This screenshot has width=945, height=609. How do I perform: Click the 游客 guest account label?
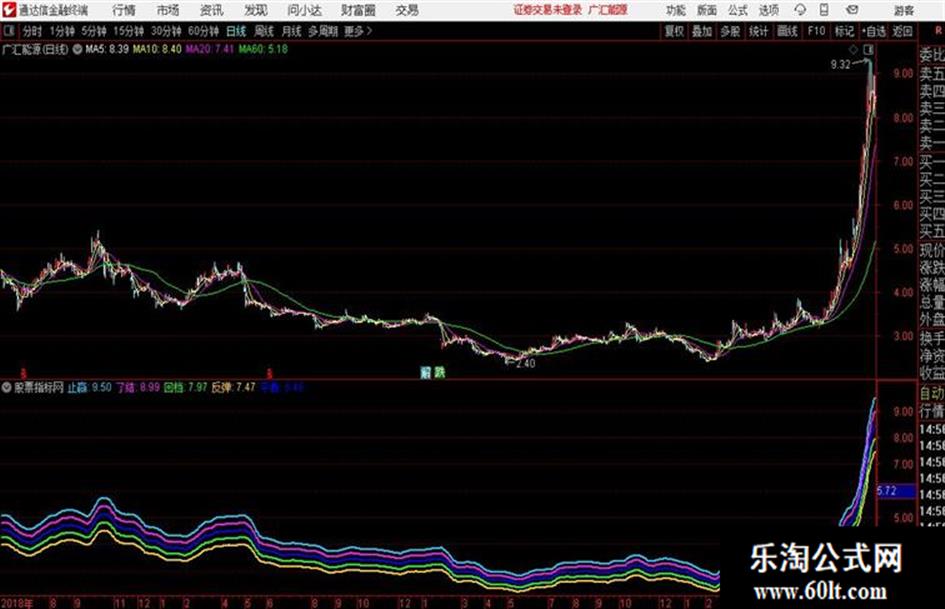[x=903, y=10]
